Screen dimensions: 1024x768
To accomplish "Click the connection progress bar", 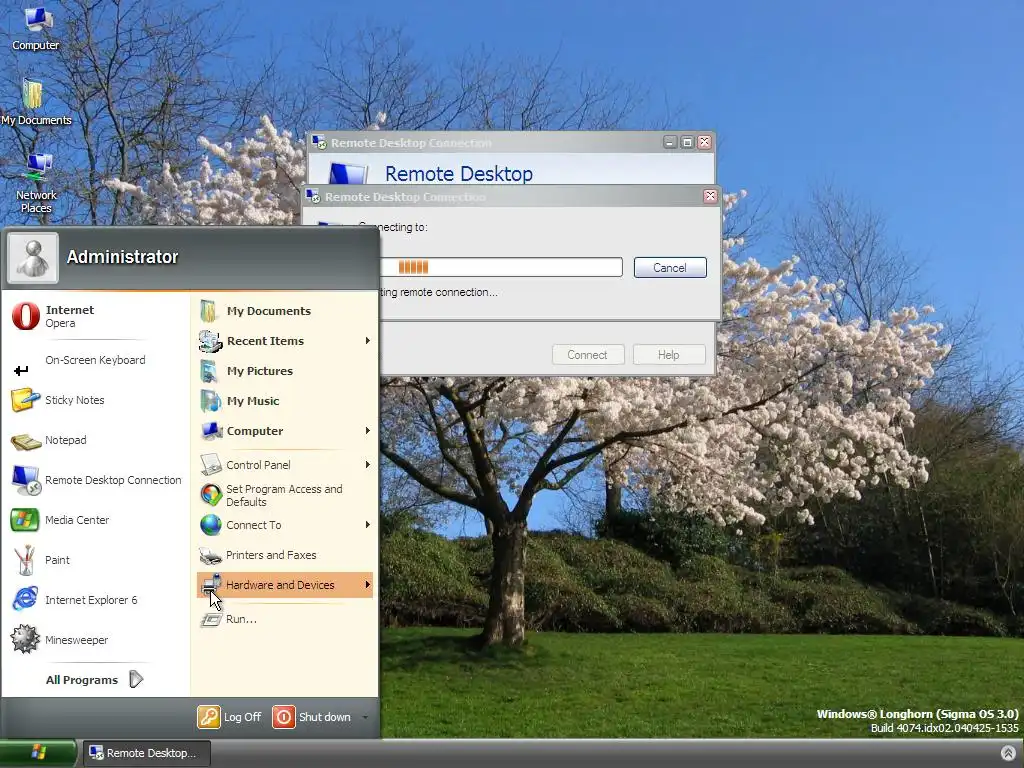I will (501, 267).
